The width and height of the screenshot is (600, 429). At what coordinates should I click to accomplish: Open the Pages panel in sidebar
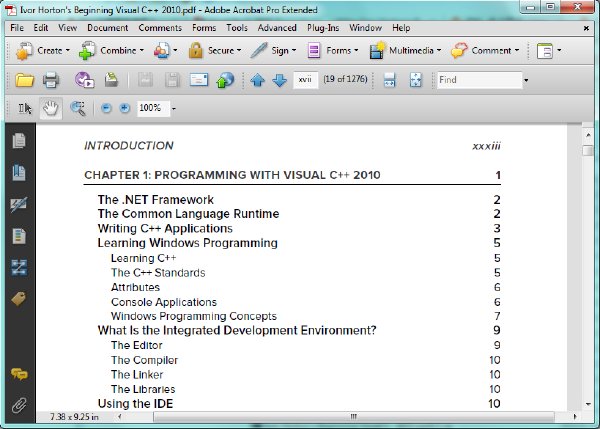coord(19,141)
